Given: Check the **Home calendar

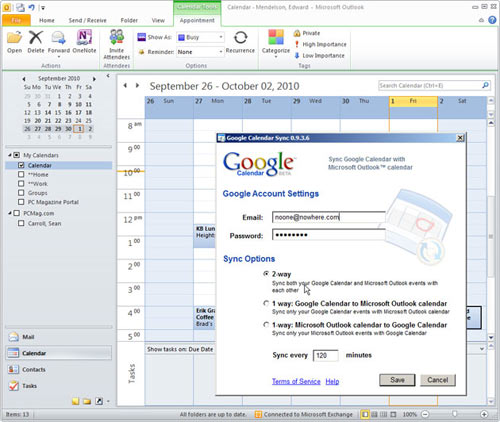Looking at the screenshot, I should (x=21, y=174).
